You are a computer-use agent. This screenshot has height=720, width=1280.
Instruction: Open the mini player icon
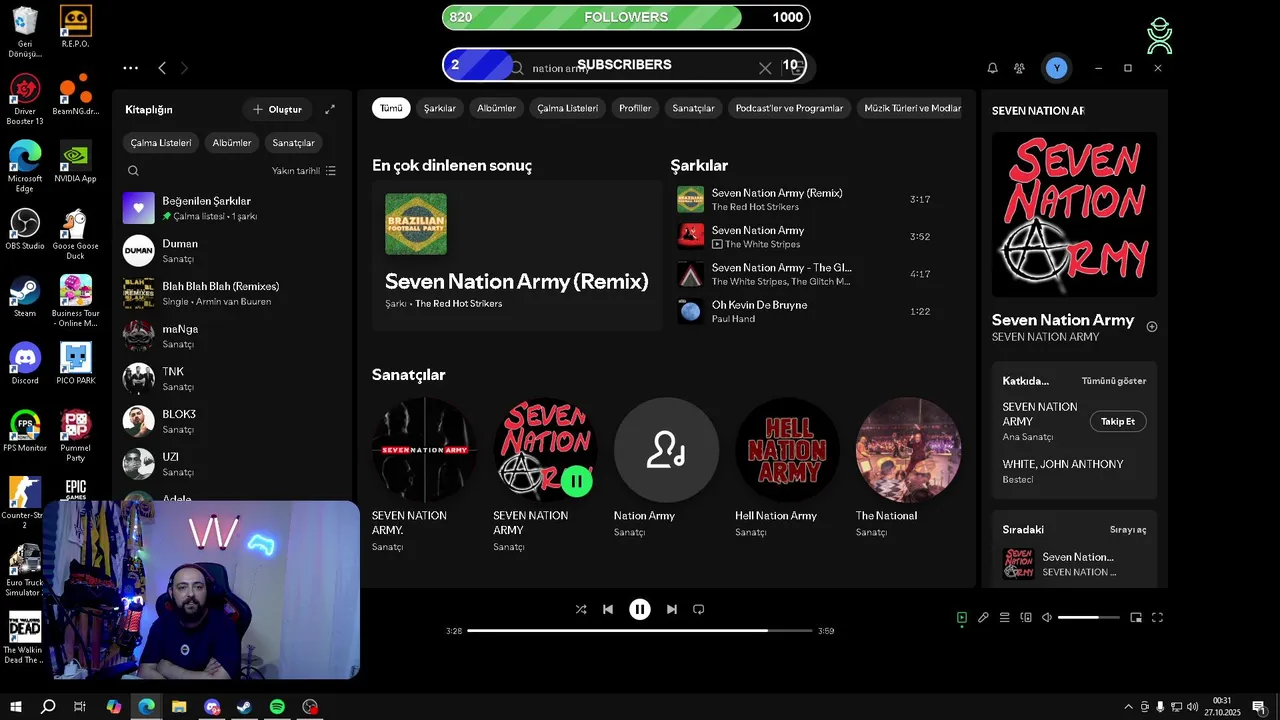pyautogui.click(x=1136, y=618)
